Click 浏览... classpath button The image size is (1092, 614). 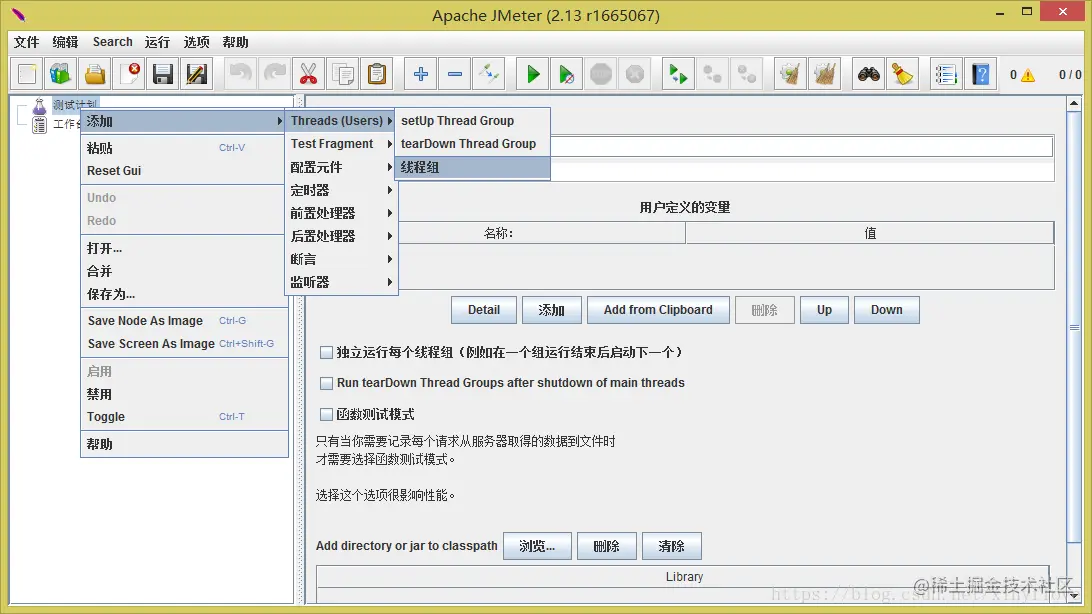(537, 546)
